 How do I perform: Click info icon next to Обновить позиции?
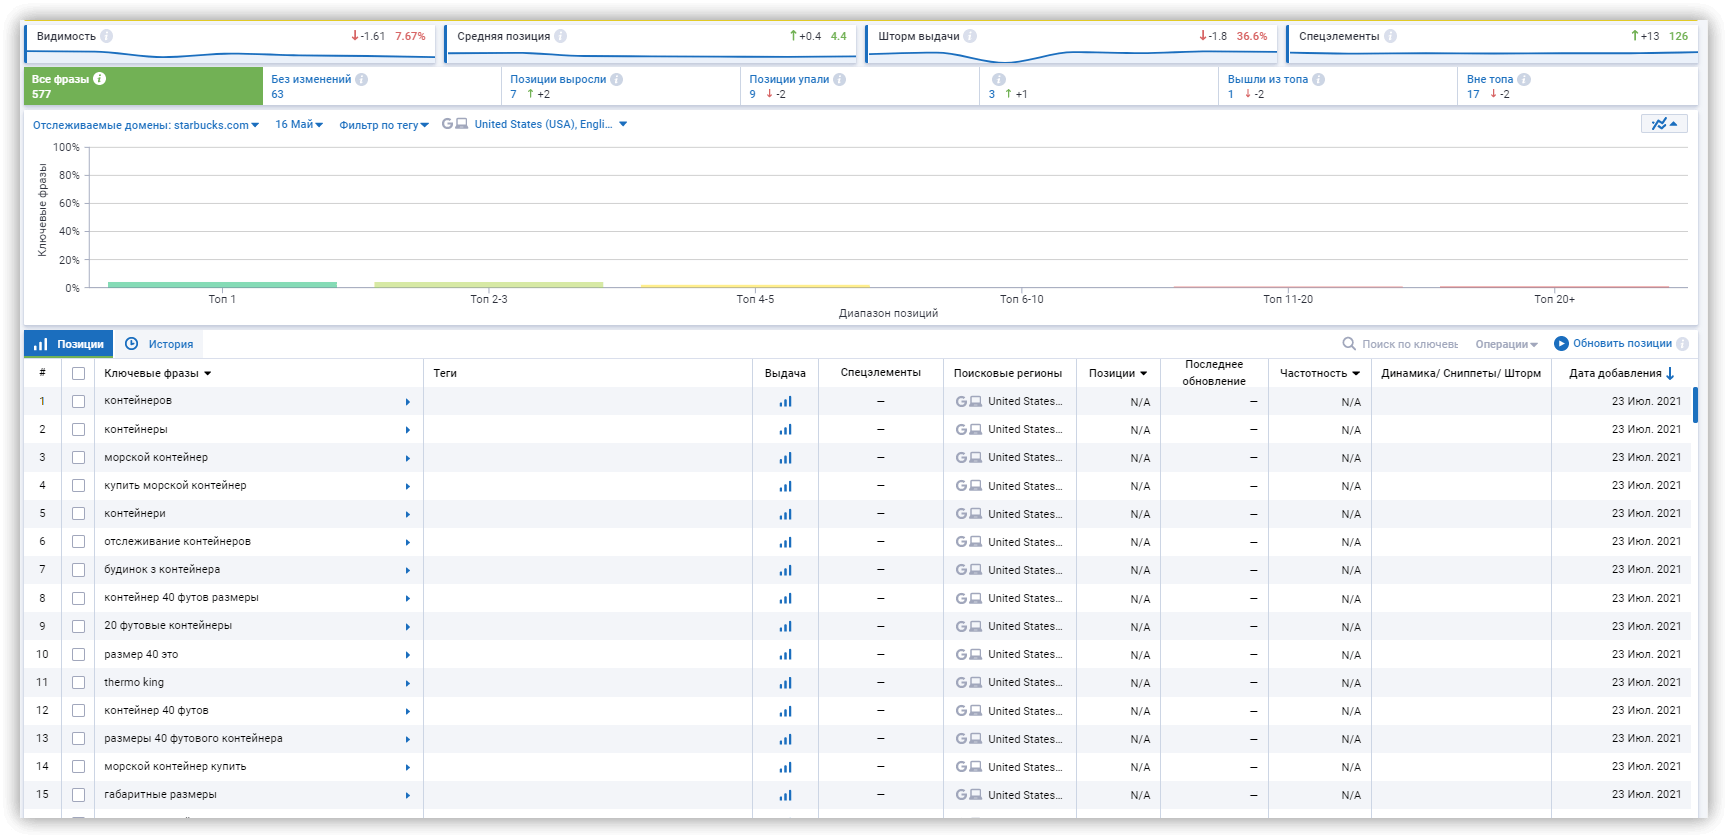pyautogui.click(x=1682, y=344)
